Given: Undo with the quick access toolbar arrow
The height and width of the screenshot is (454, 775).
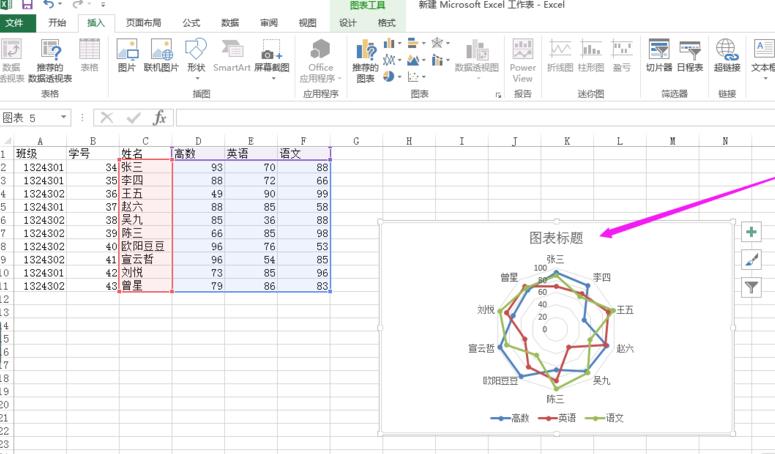Looking at the screenshot, I should [x=48, y=4].
